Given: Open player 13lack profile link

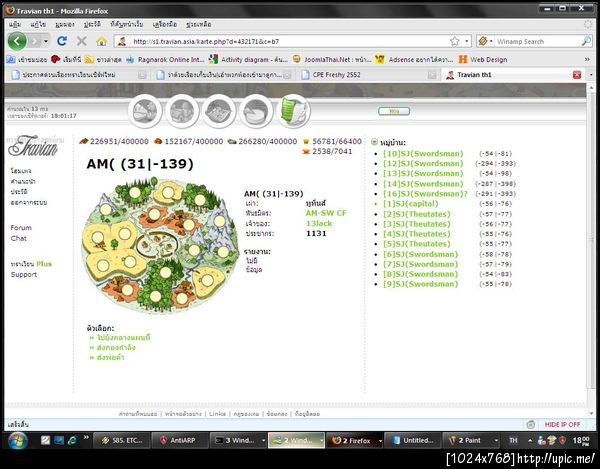Looking at the screenshot, I should click(319, 223).
